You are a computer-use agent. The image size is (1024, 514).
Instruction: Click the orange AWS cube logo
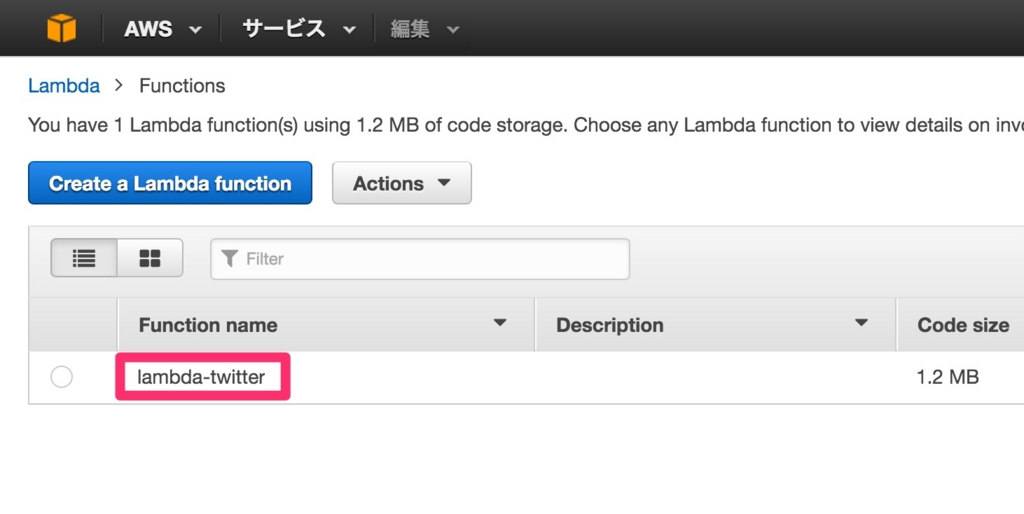coord(61,28)
